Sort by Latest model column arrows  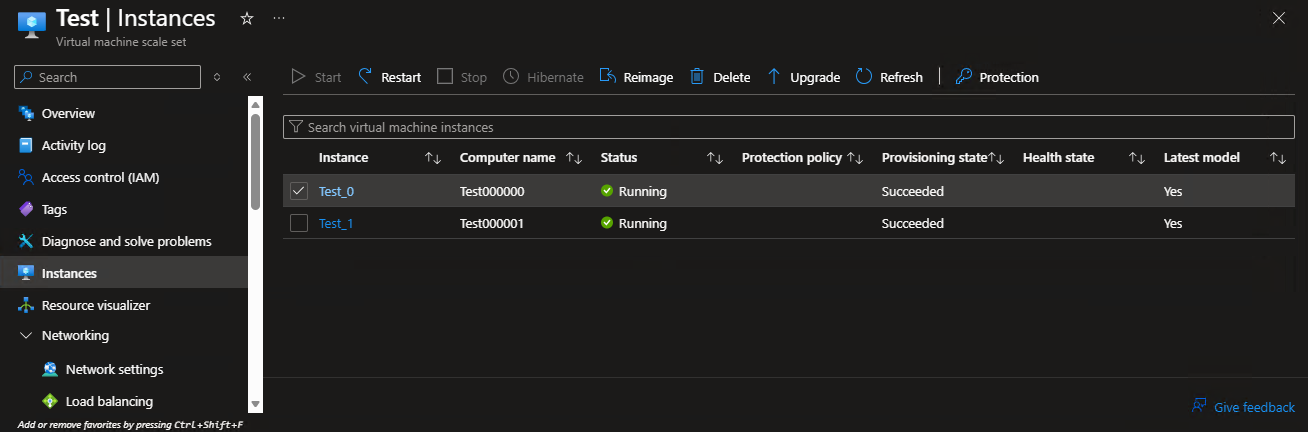click(x=1278, y=158)
